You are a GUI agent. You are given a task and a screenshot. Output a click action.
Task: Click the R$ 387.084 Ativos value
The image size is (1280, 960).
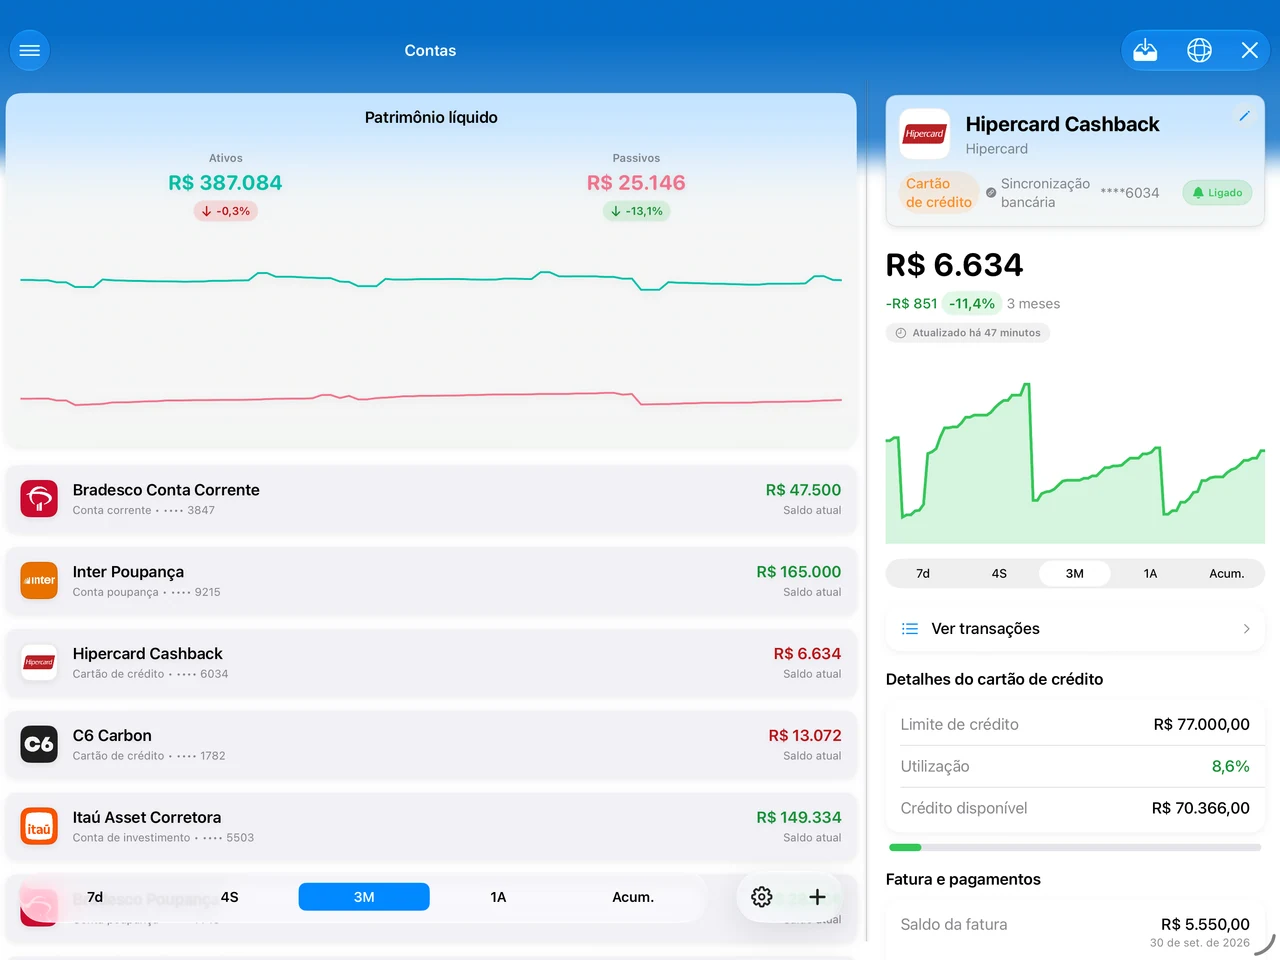[225, 183]
